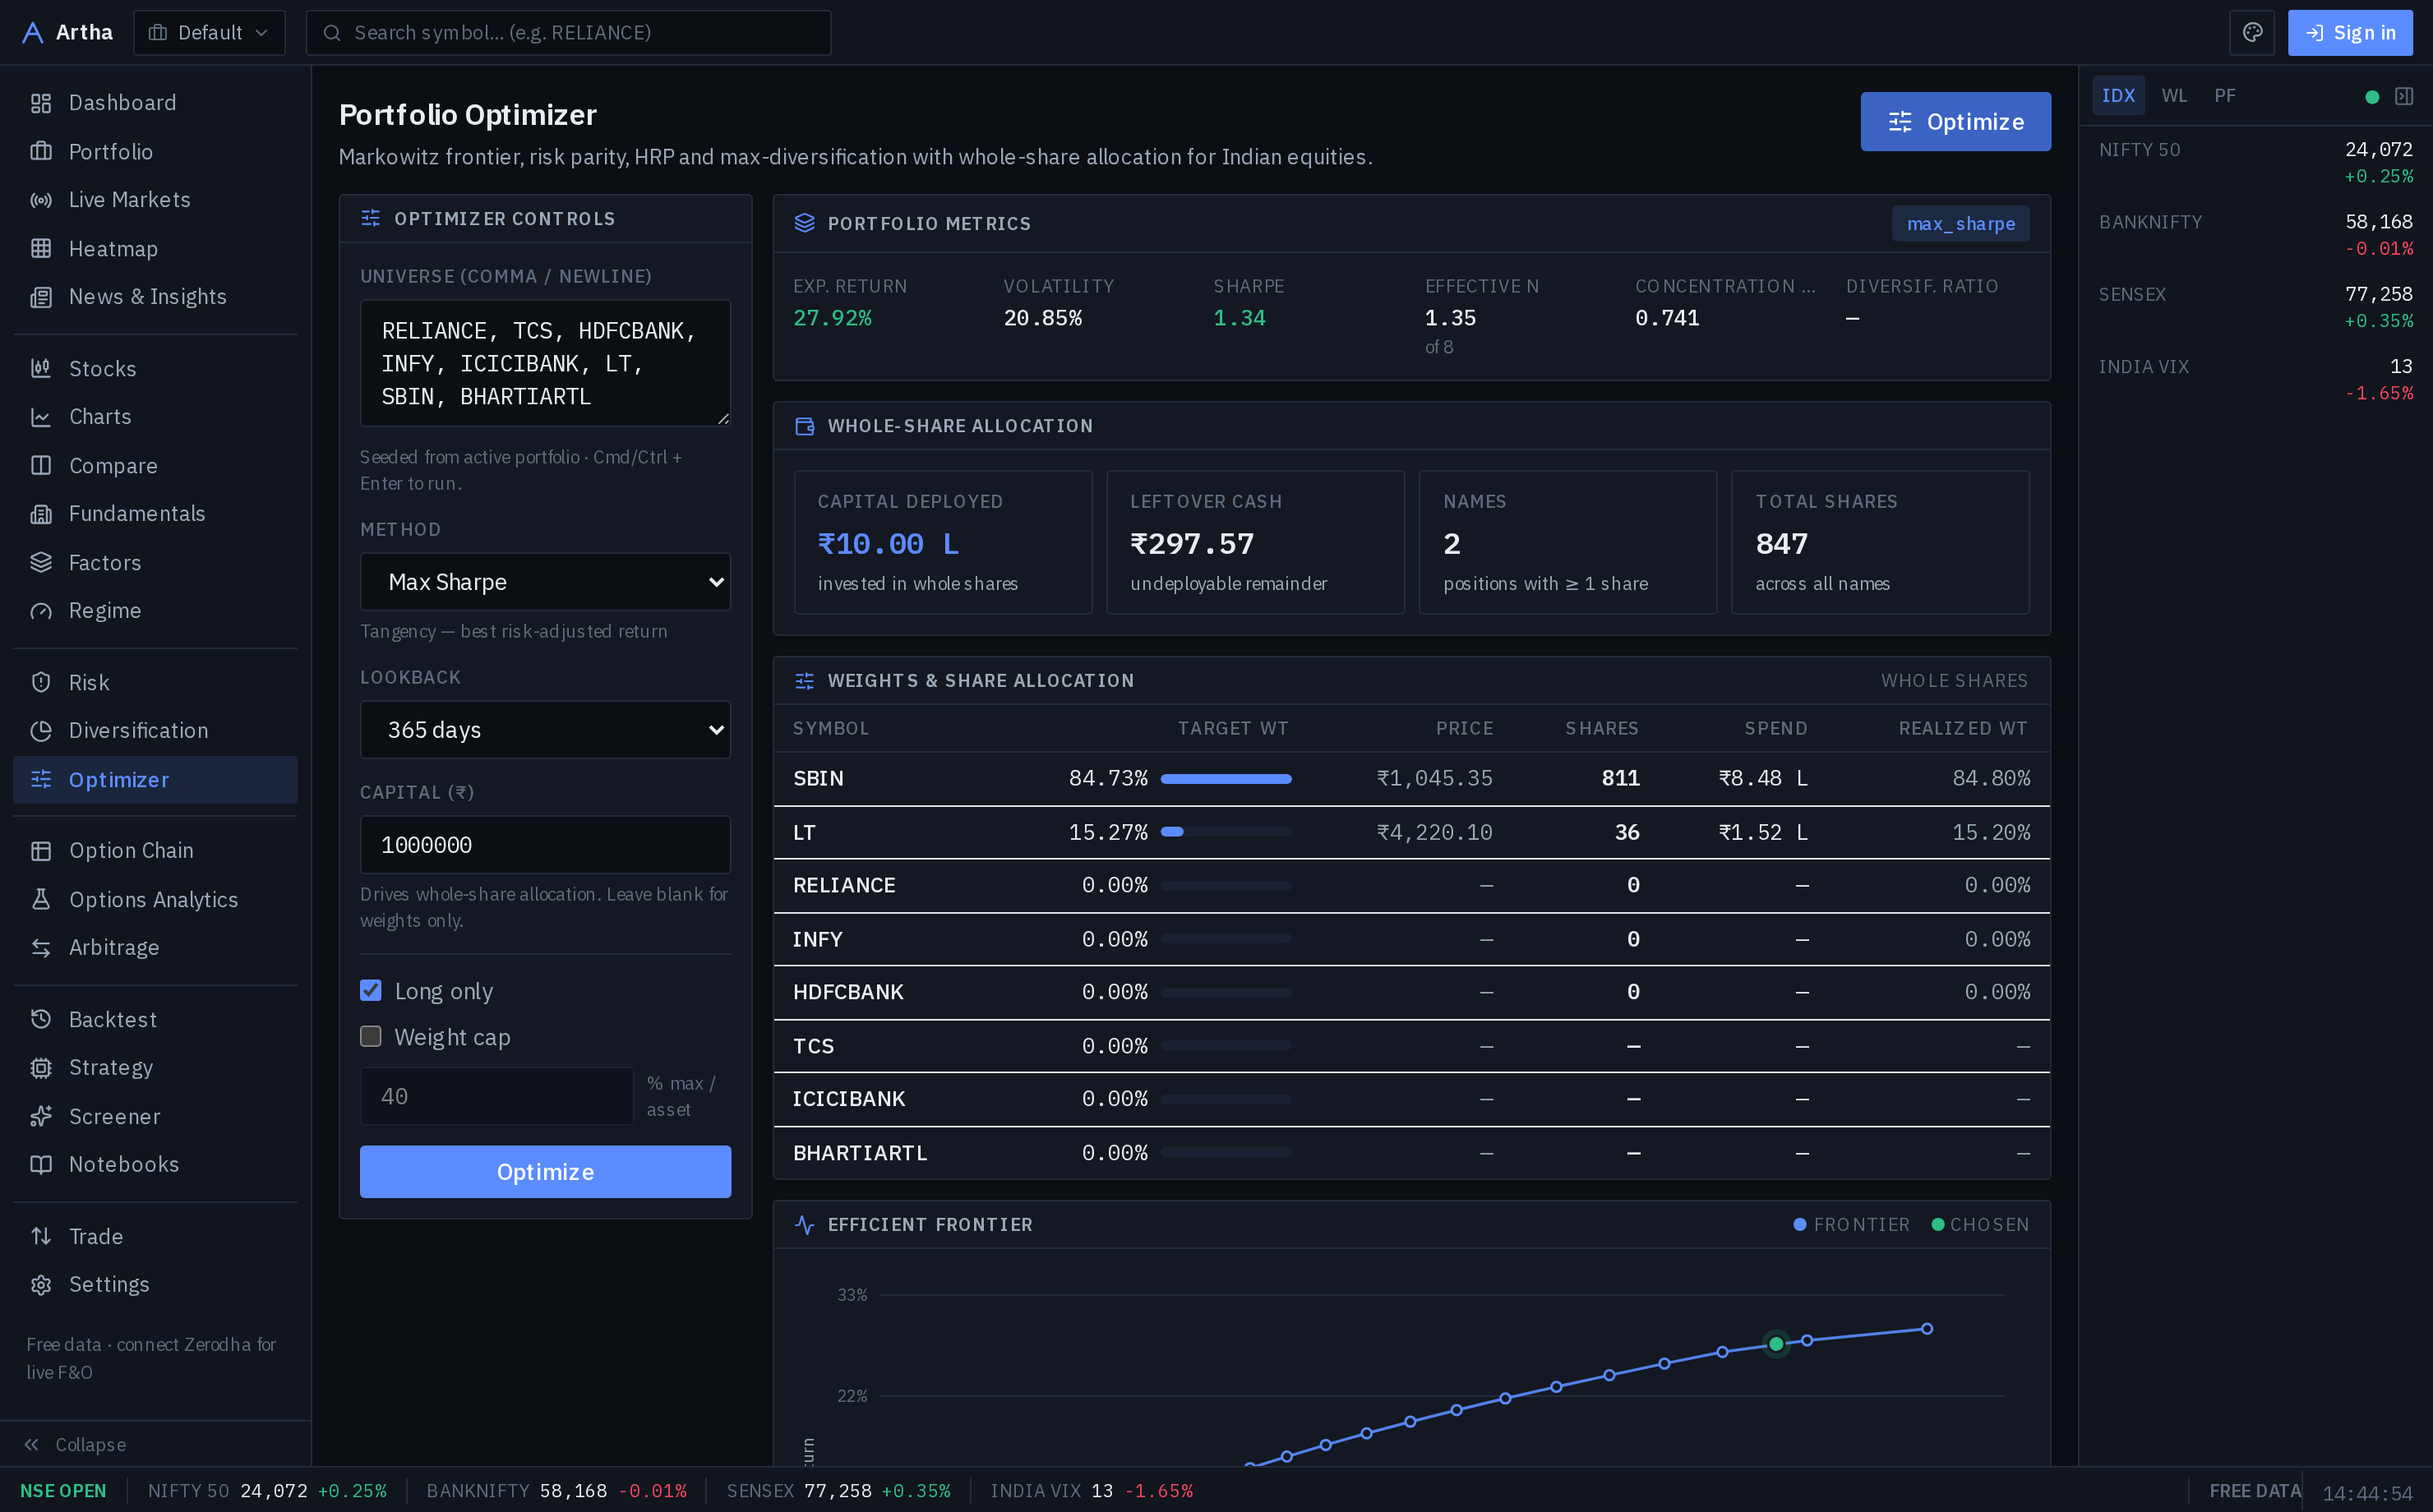Viewport: 2433px width, 1512px height.
Task: Open the Charts line icon
Action: (x=41, y=417)
